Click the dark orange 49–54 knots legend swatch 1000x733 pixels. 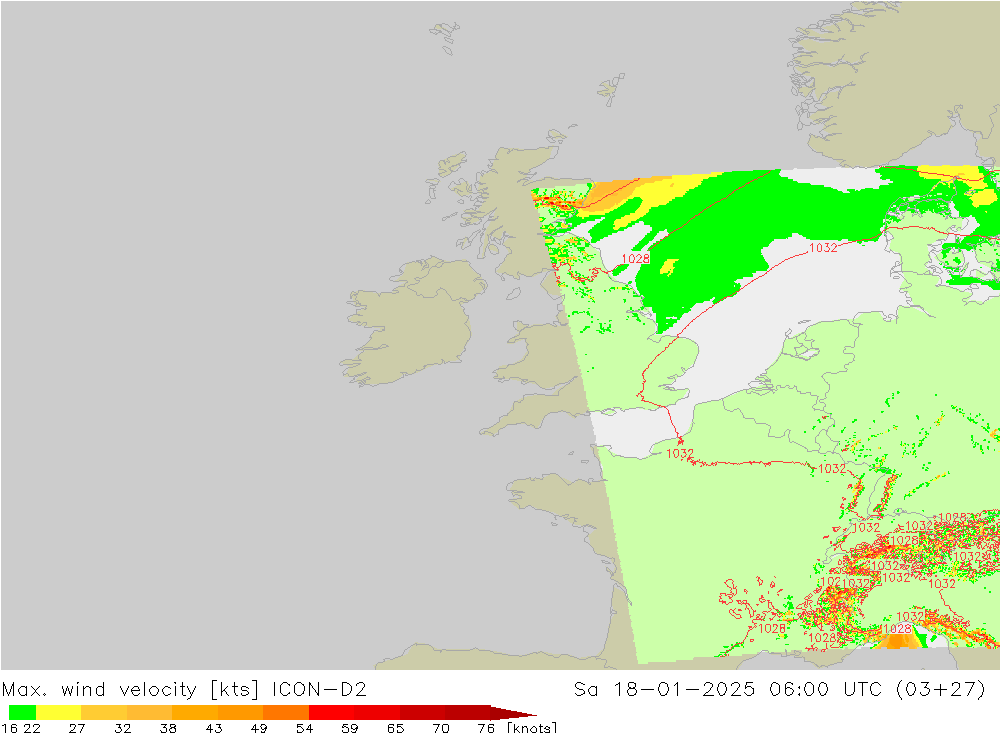coord(286,712)
